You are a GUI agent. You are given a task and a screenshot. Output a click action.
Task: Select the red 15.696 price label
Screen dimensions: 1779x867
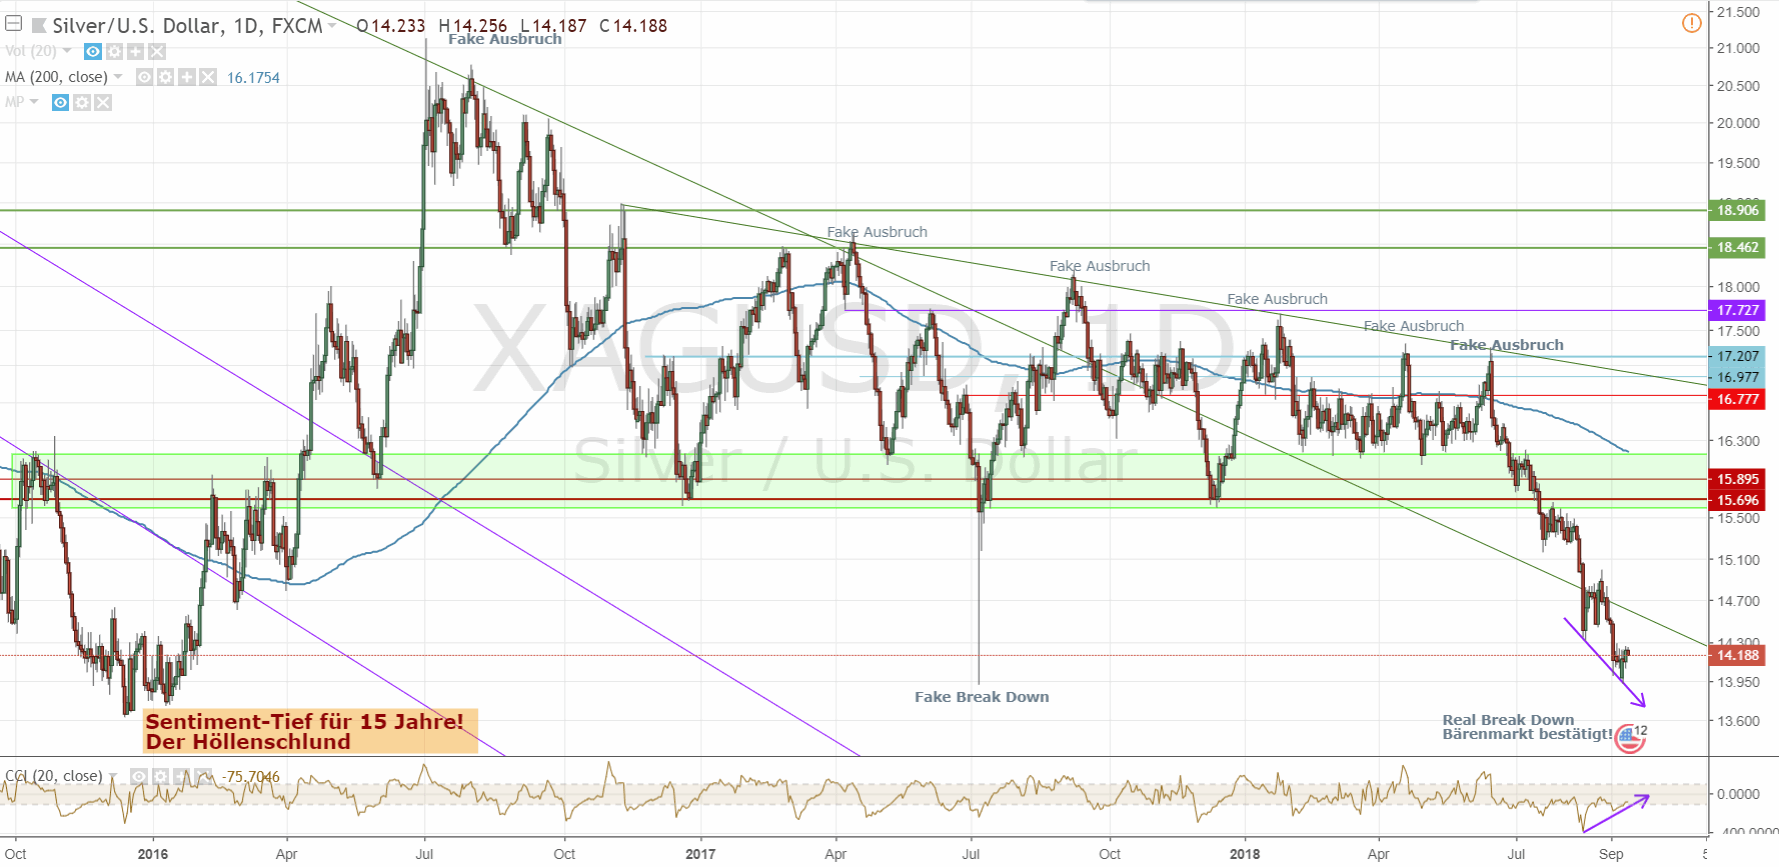pyautogui.click(x=1737, y=500)
